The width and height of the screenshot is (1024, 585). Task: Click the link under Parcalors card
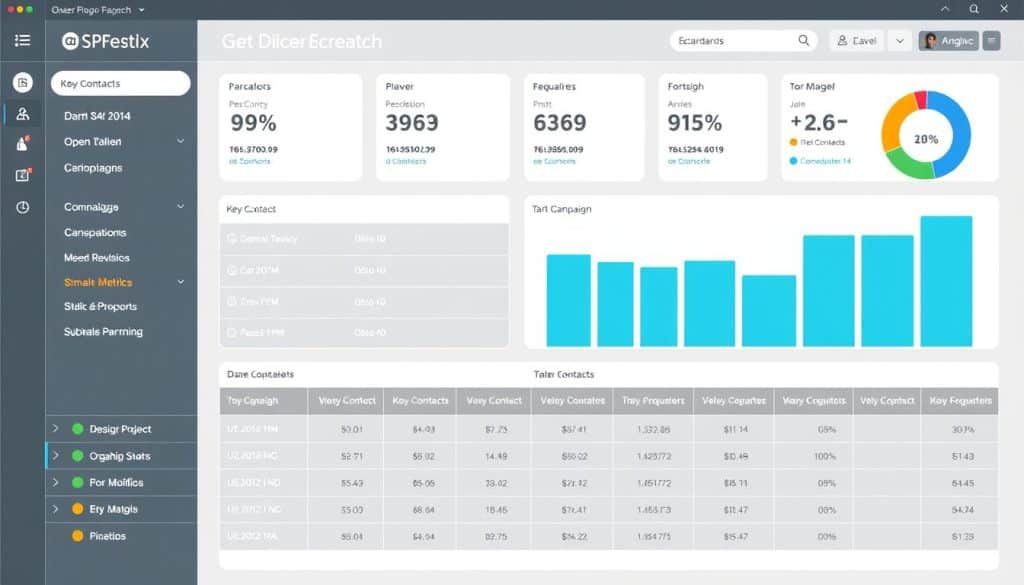249,161
